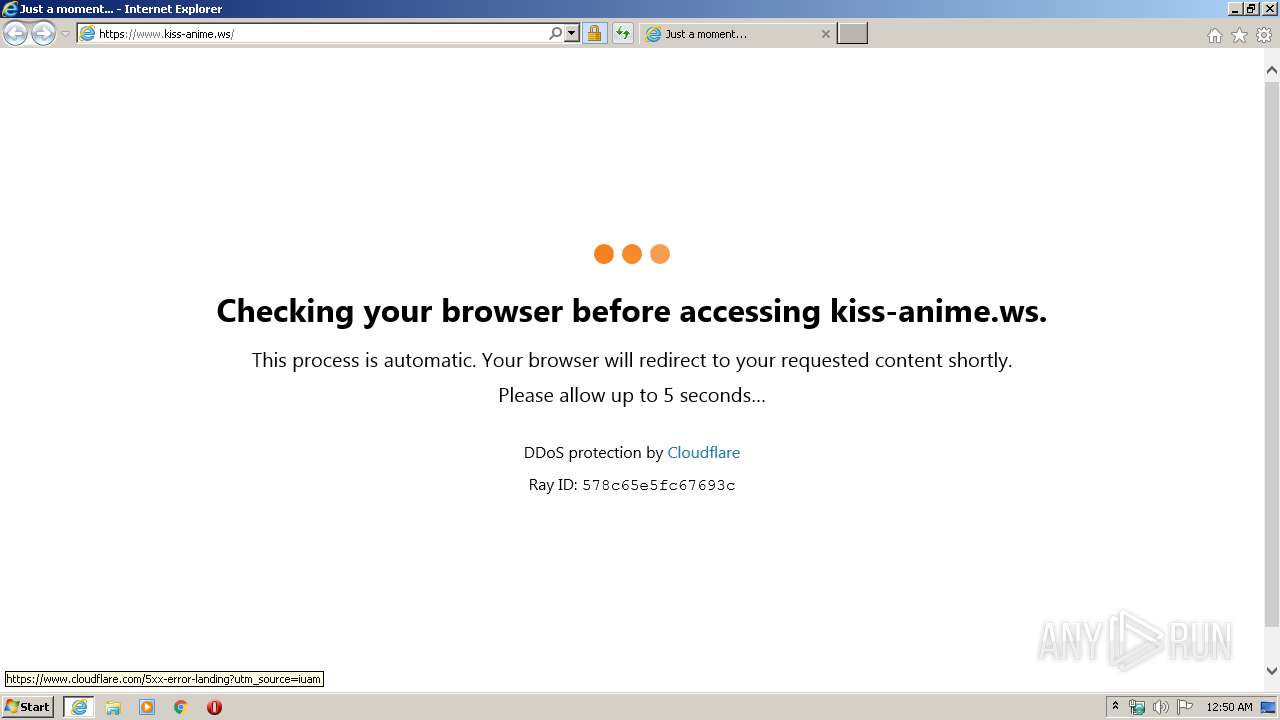The height and width of the screenshot is (720, 1280).
Task: Click the search magnifier in address bar
Action: [556, 34]
